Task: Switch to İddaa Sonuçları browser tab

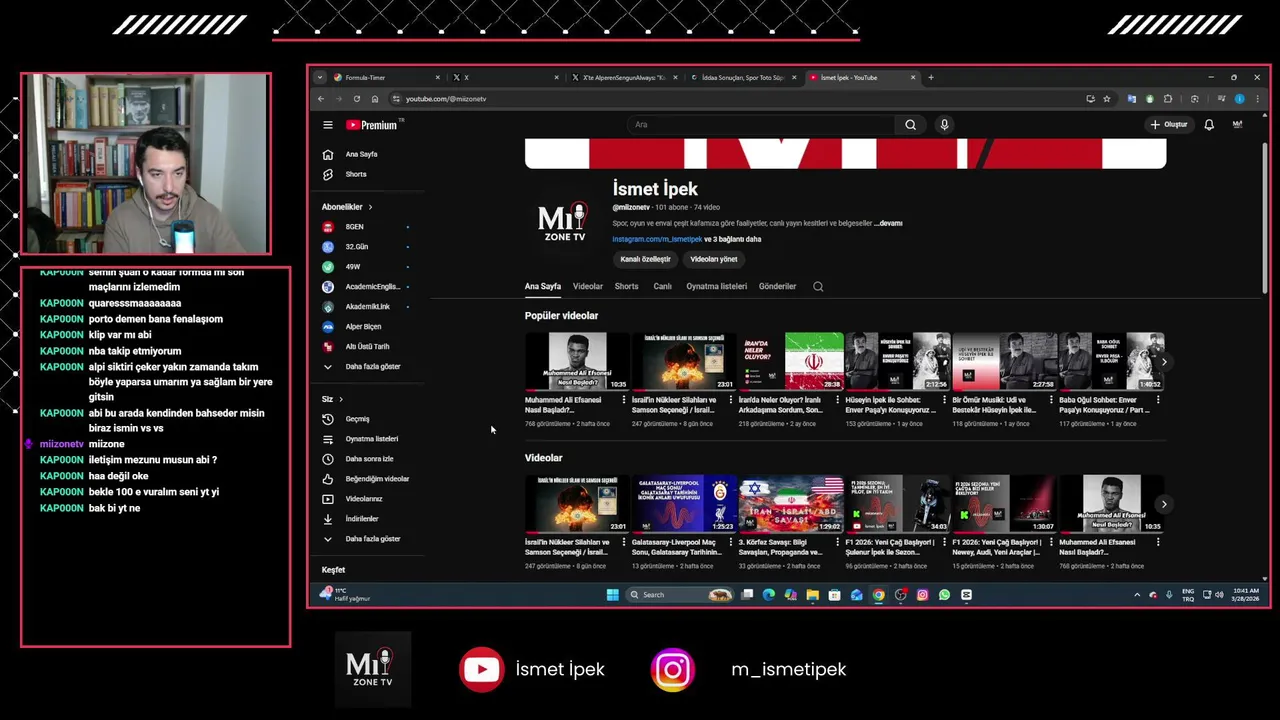Action: tap(745, 77)
